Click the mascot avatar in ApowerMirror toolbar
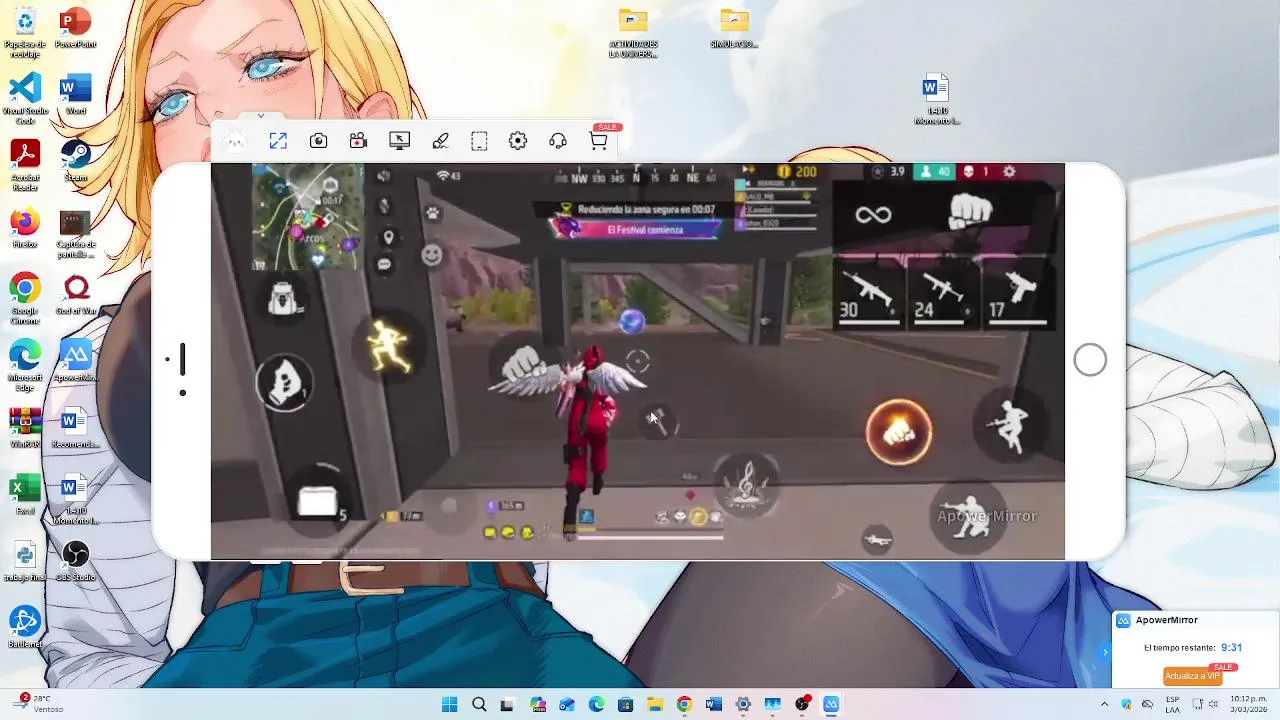1280x720 pixels. [234, 142]
